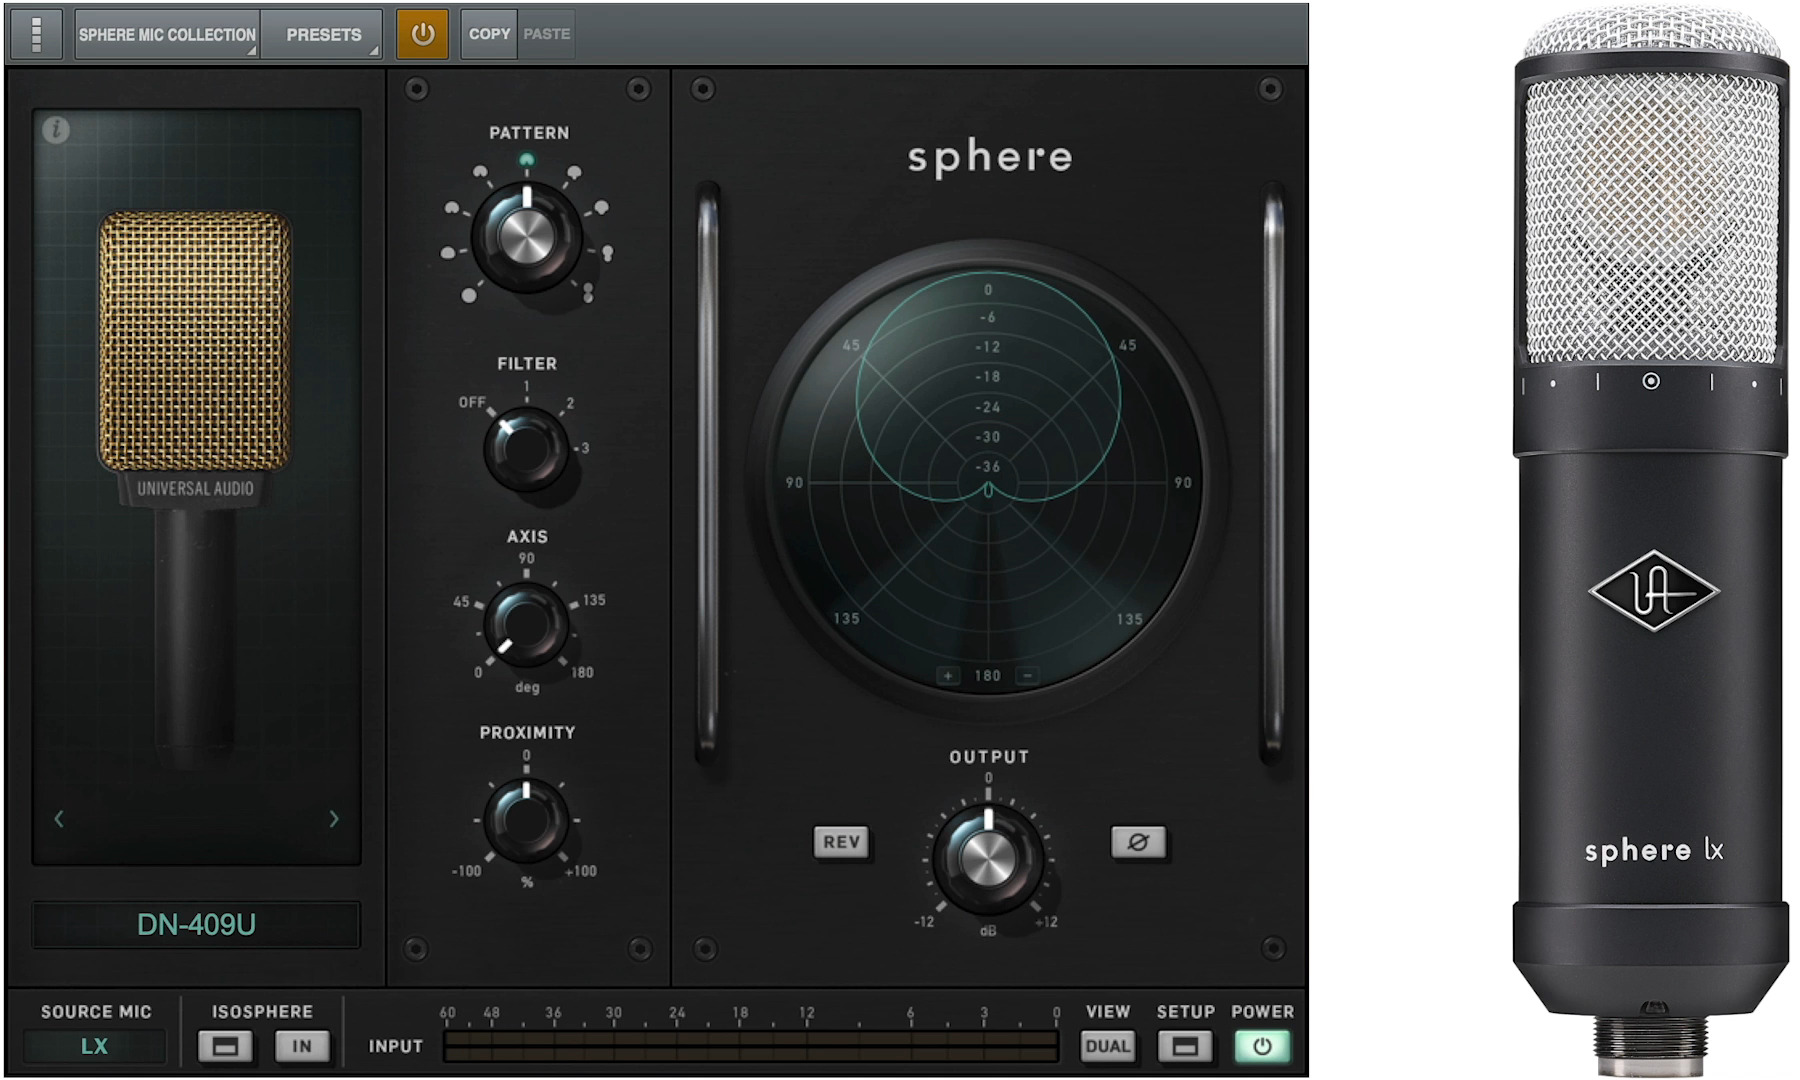Screen dimensions: 1800x1080
Task: Zoom out polar plot with minus button
Action: [x=1027, y=676]
